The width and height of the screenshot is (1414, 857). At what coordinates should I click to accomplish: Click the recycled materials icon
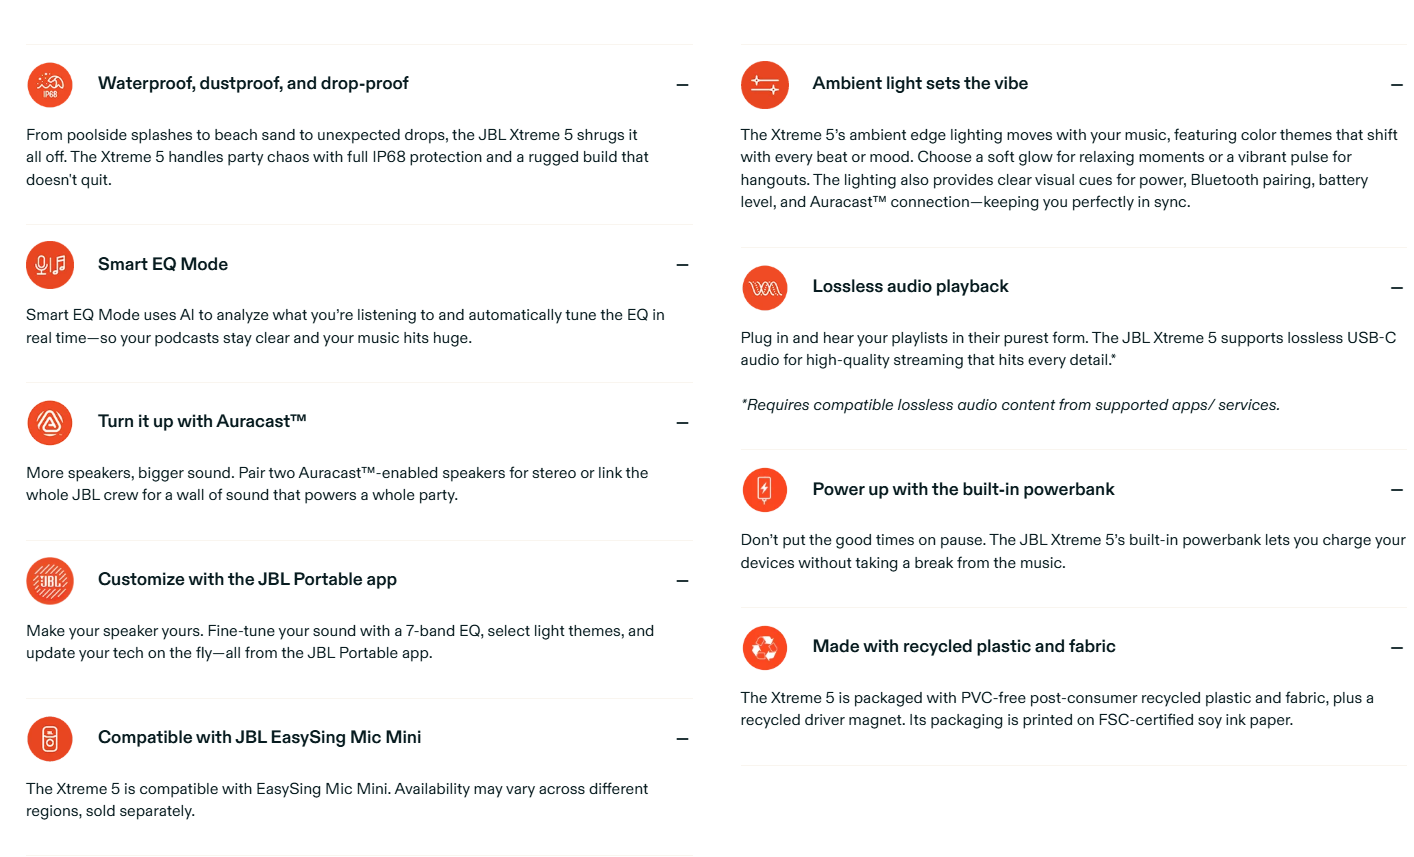click(x=765, y=648)
